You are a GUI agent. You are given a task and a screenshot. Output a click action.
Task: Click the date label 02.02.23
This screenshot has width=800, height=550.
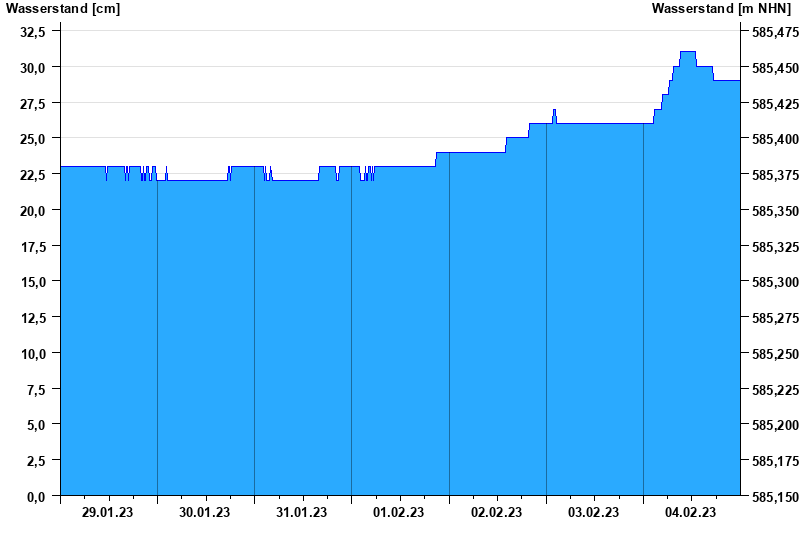(x=496, y=512)
